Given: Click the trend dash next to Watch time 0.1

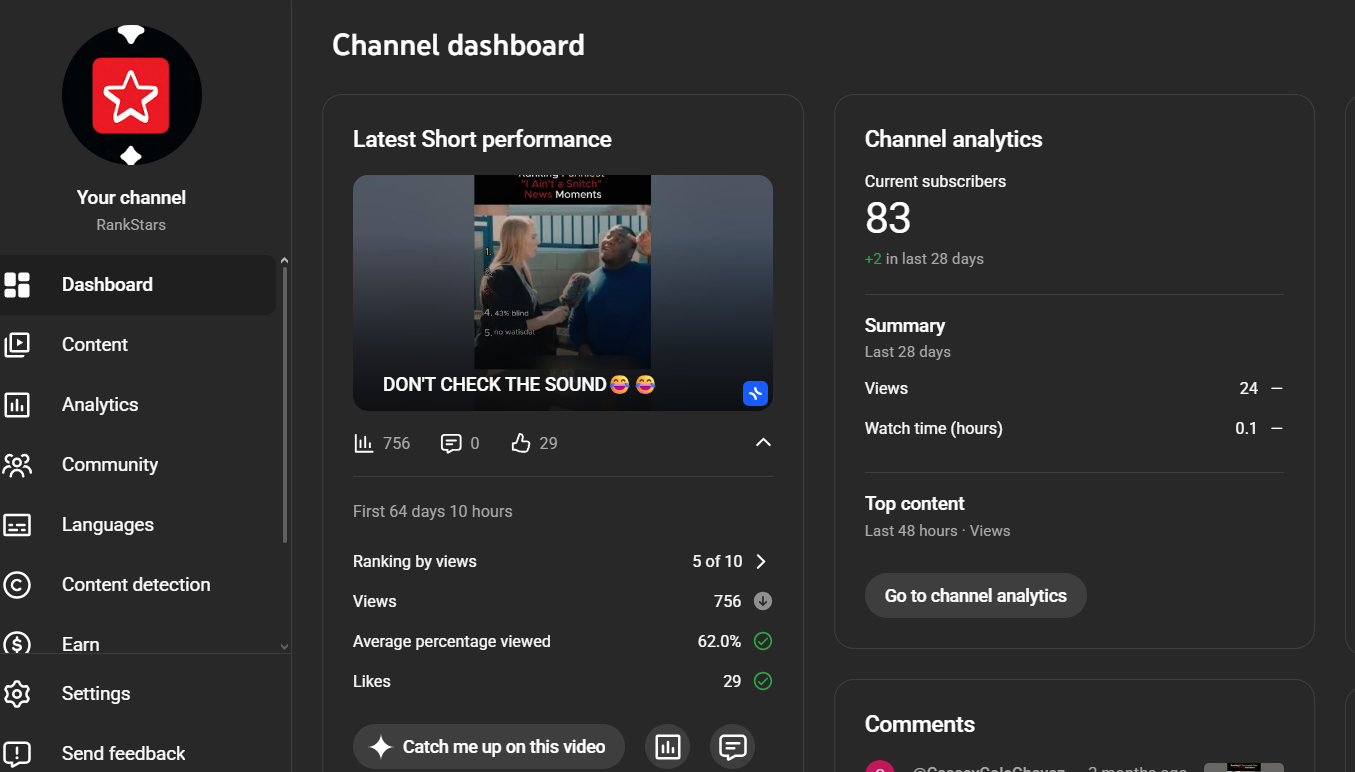Looking at the screenshot, I should (1276, 428).
